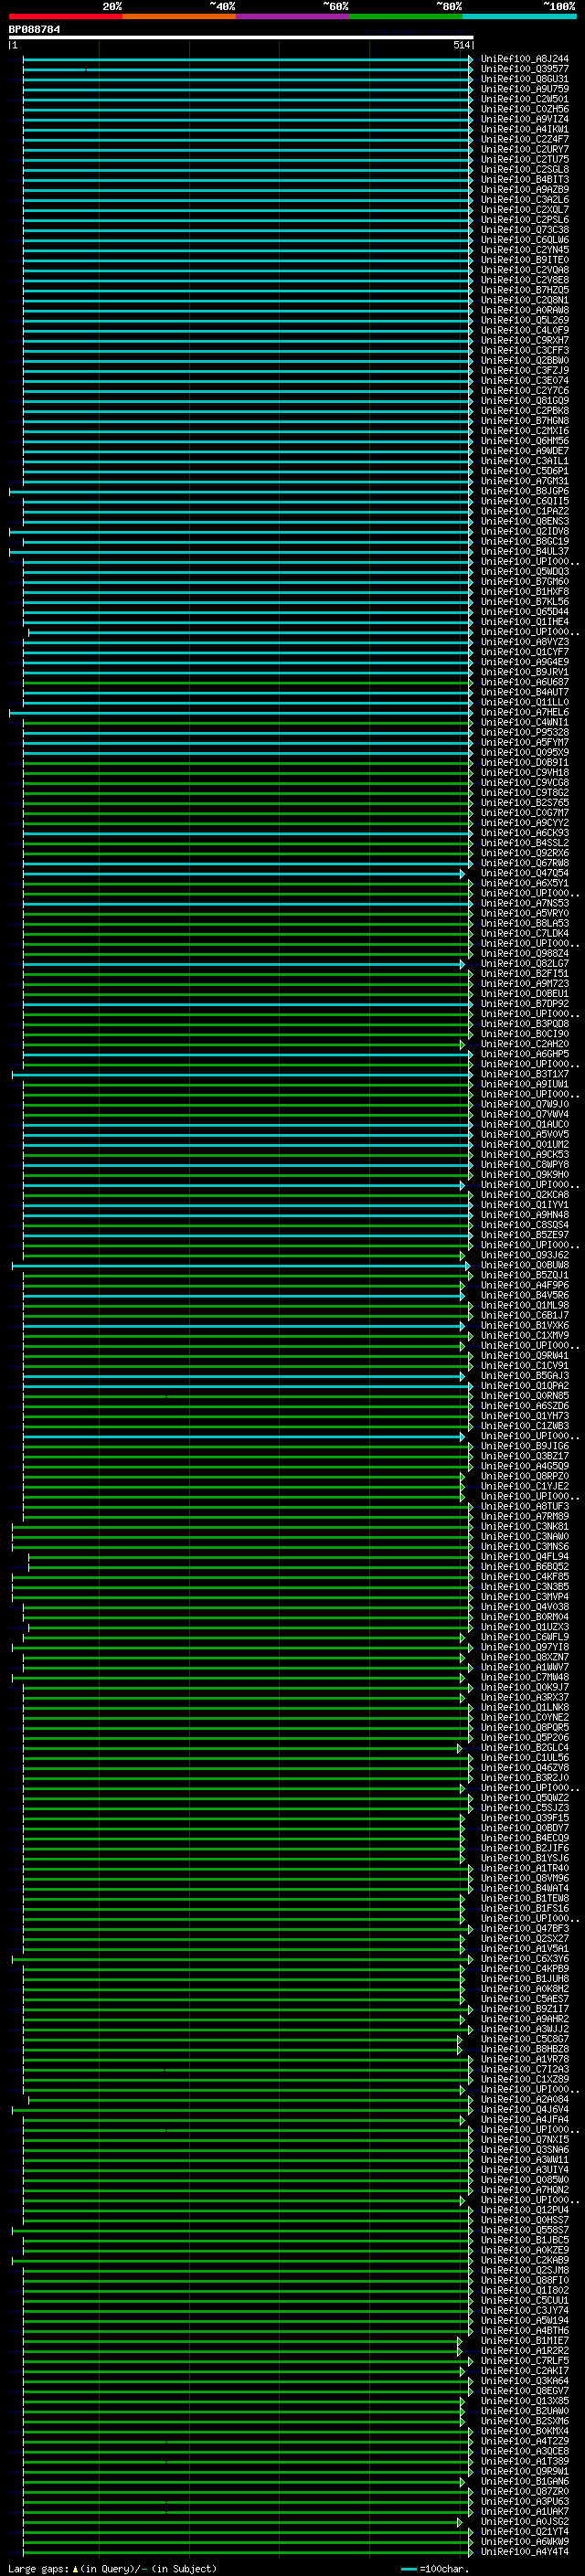Select hit UniRef100_Q82LG7
This screenshot has height=2576, width=585.
[525, 964]
